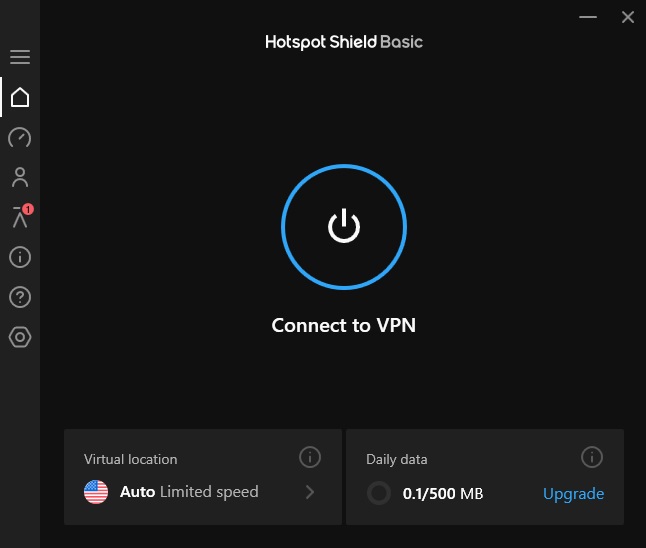Go to the Home view
This screenshot has width=646, height=548.
[x=20, y=97]
